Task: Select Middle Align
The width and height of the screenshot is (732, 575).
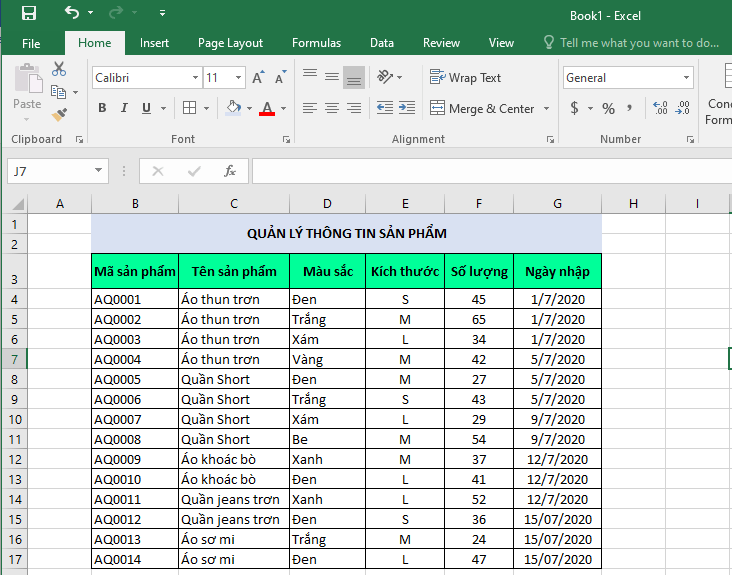Action: pos(332,77)
